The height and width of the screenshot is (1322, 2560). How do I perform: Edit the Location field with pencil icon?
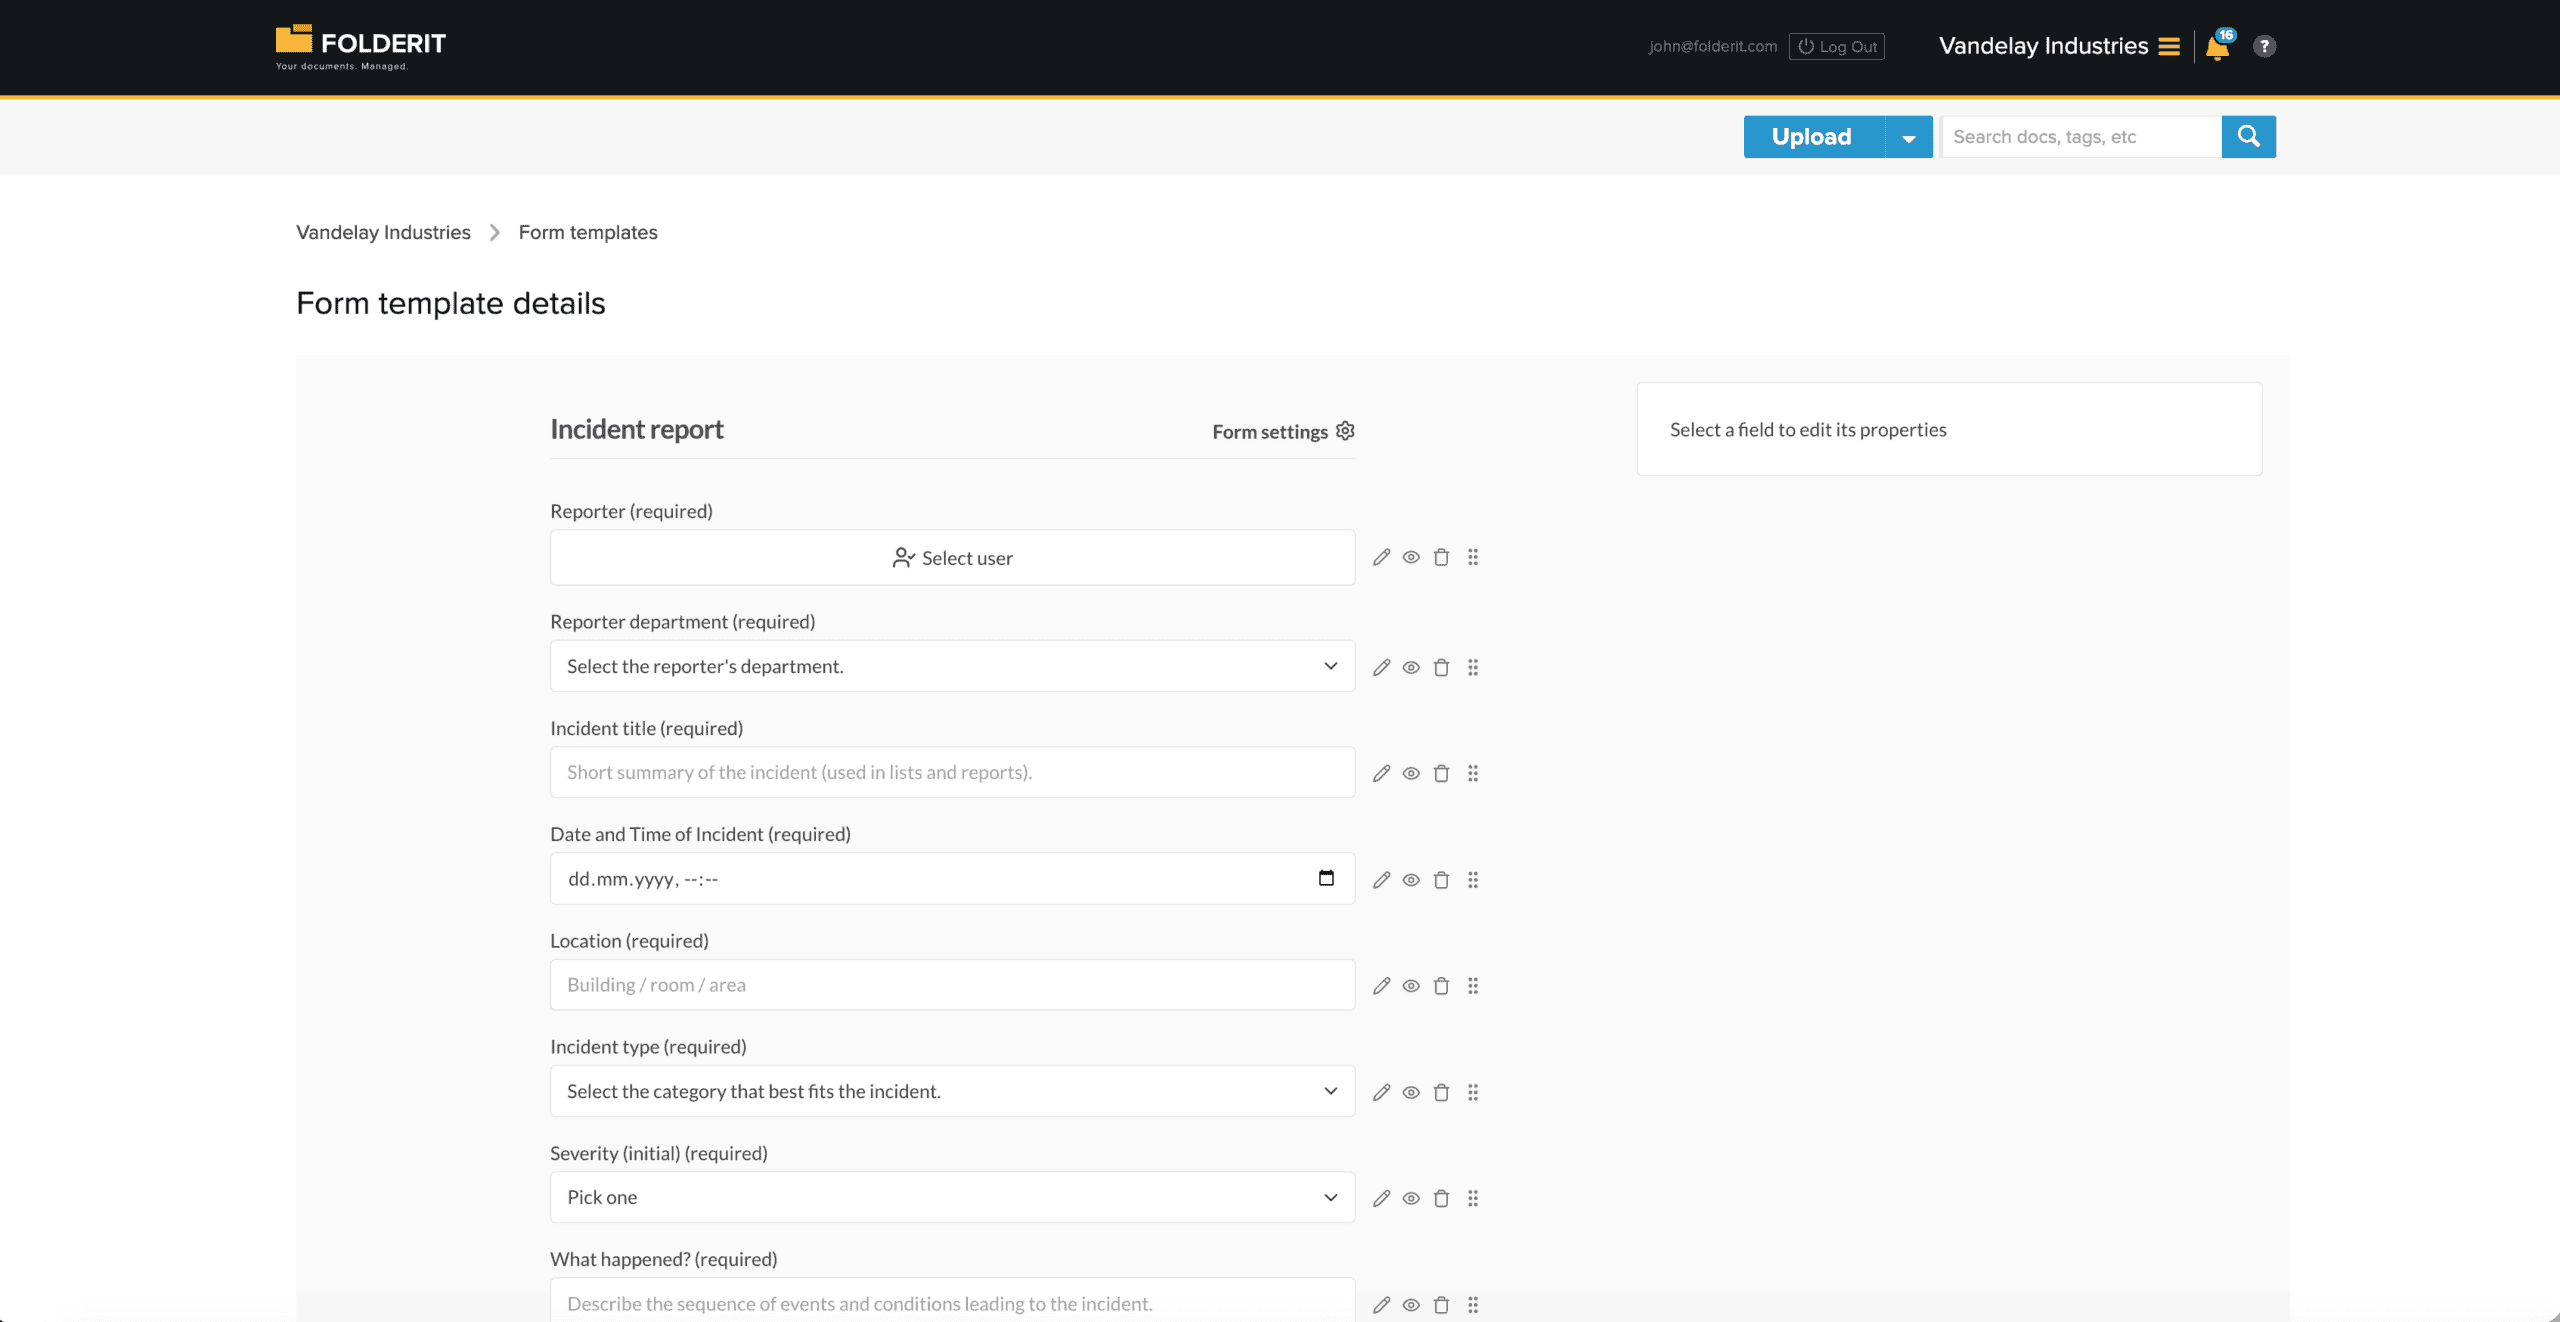1381,986
